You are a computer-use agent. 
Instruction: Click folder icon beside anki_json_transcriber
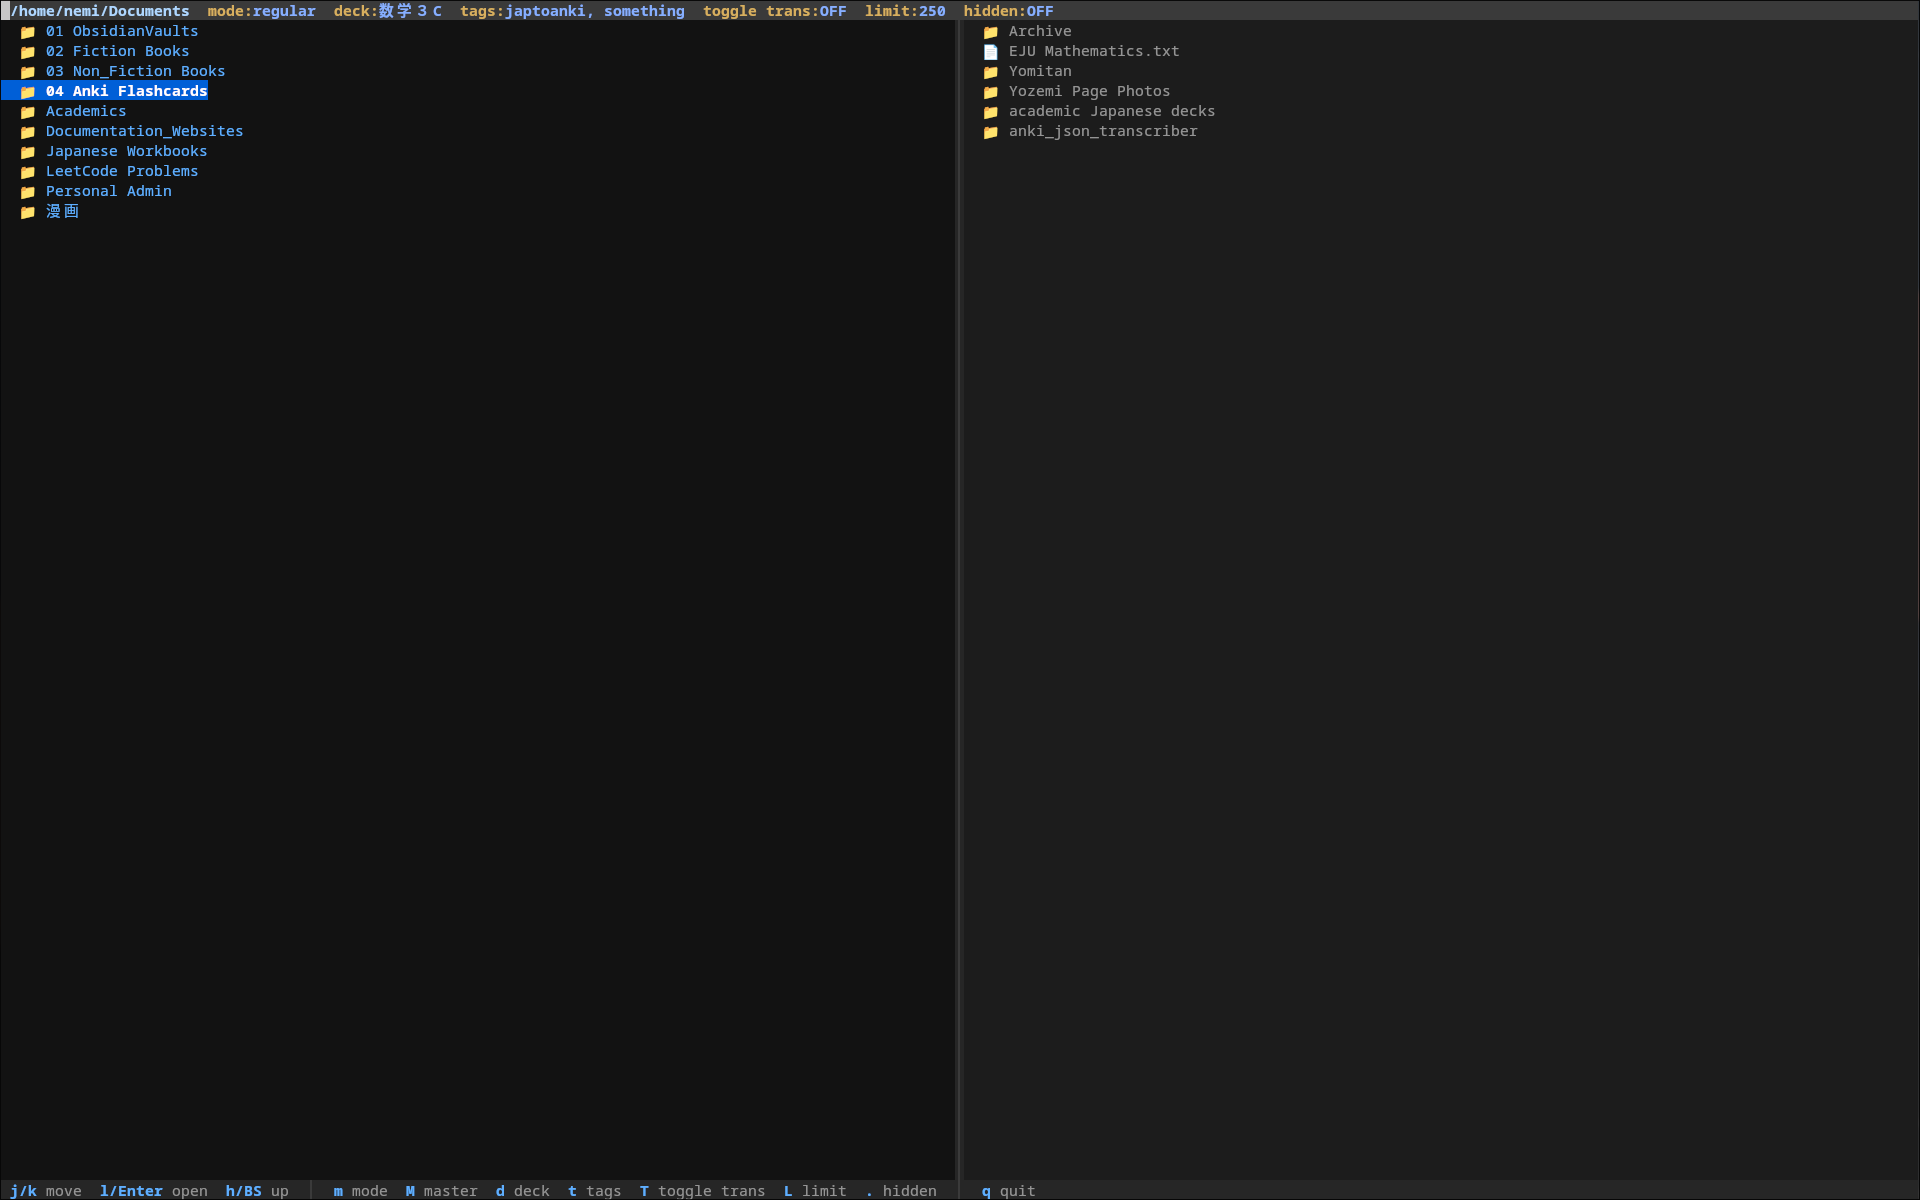click(991, 132)
